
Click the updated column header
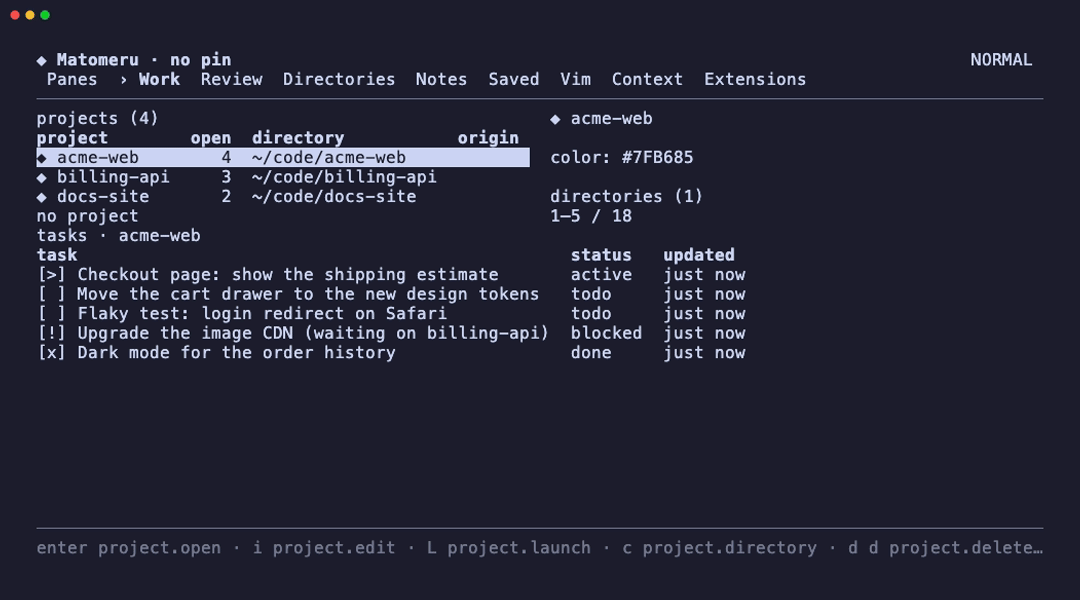[699, 255]
